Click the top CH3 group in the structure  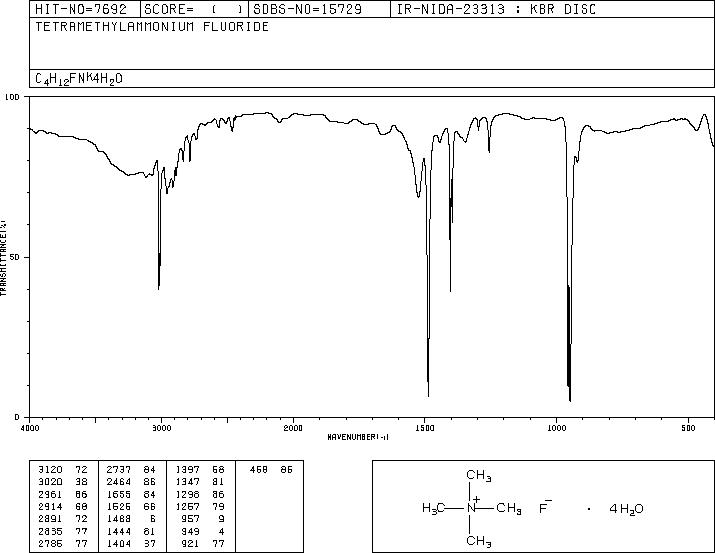tap(478, 475)
